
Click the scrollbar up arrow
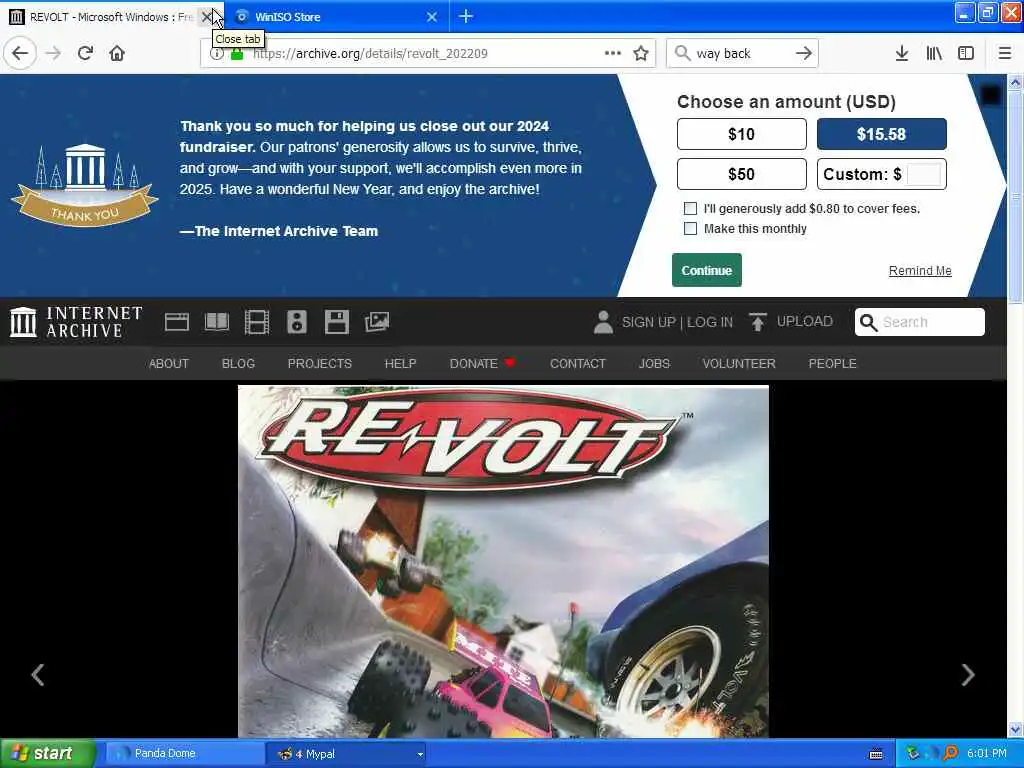pyautogui.click(x=1015, y=82)
